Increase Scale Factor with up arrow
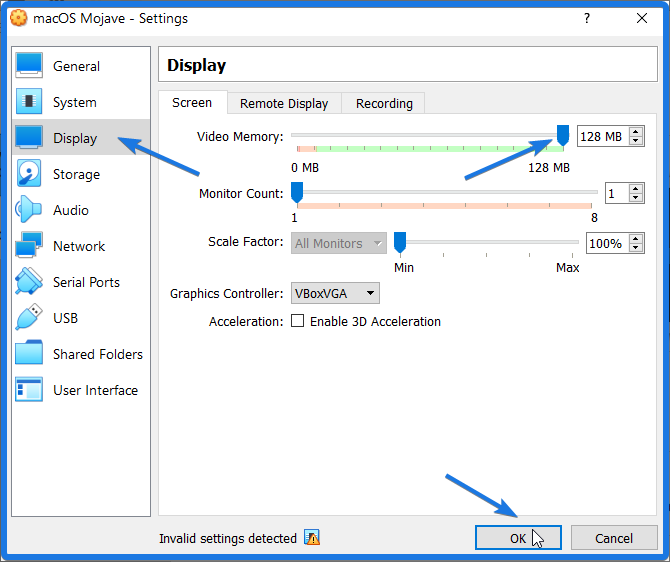The width and height of the screenshot is (670, 562). pyautogui.click(x=636, y=239)
